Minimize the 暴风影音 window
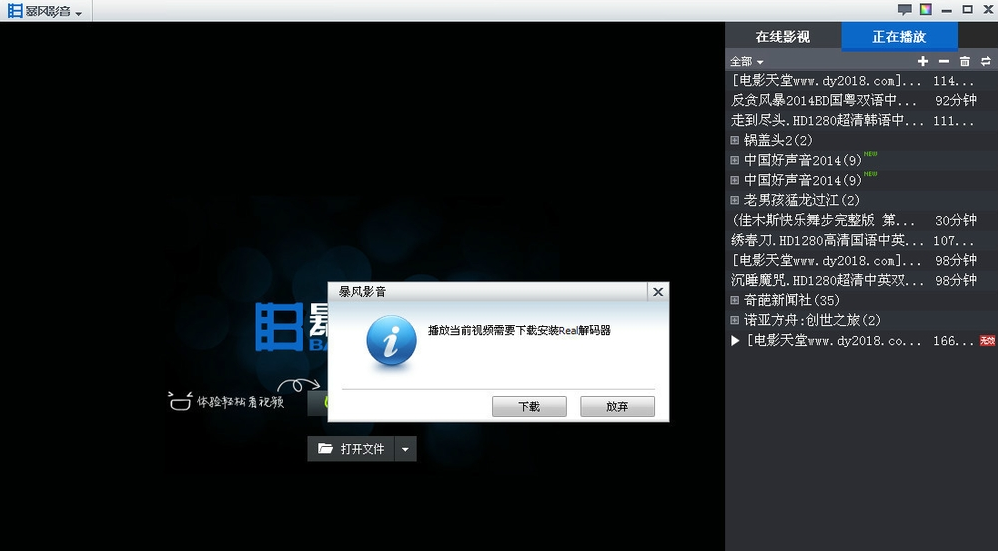The image size is (998, 551). coord(947,10)
